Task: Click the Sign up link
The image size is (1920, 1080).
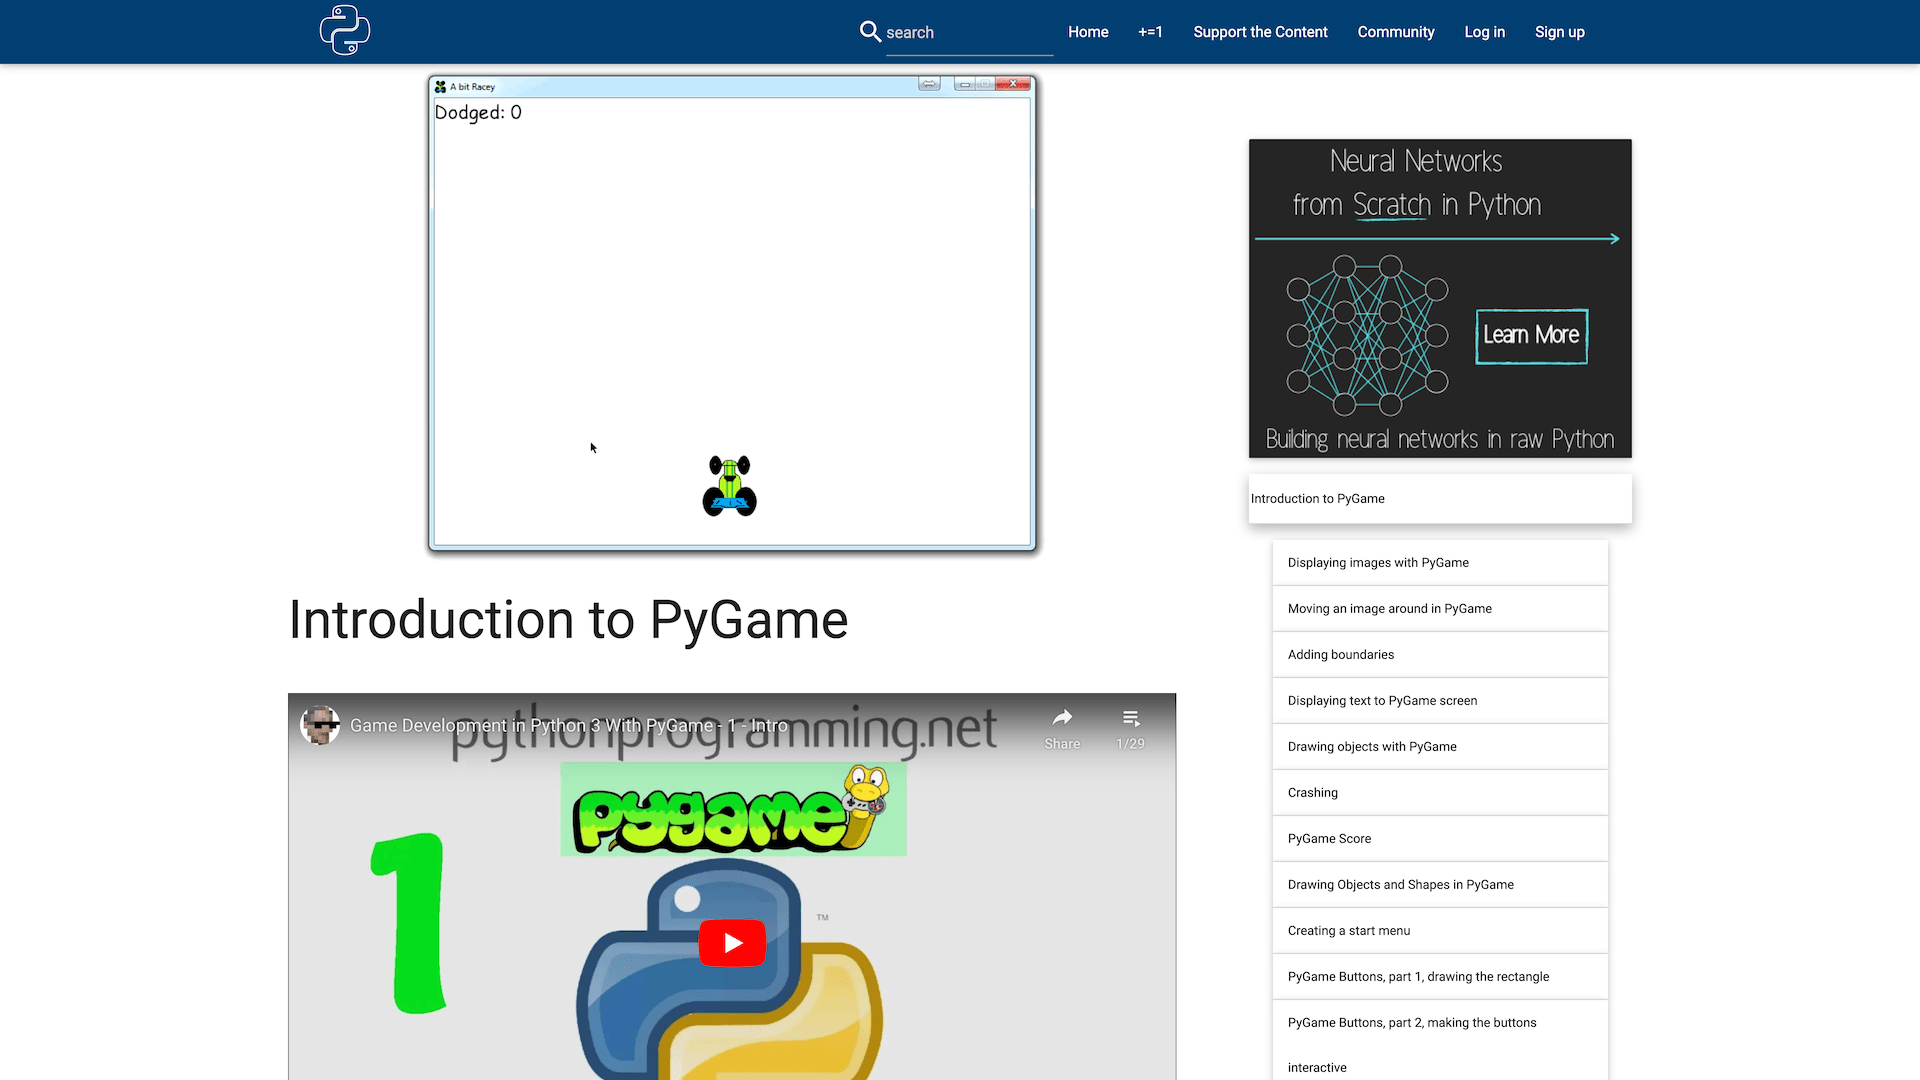Action: (1559, 32)
